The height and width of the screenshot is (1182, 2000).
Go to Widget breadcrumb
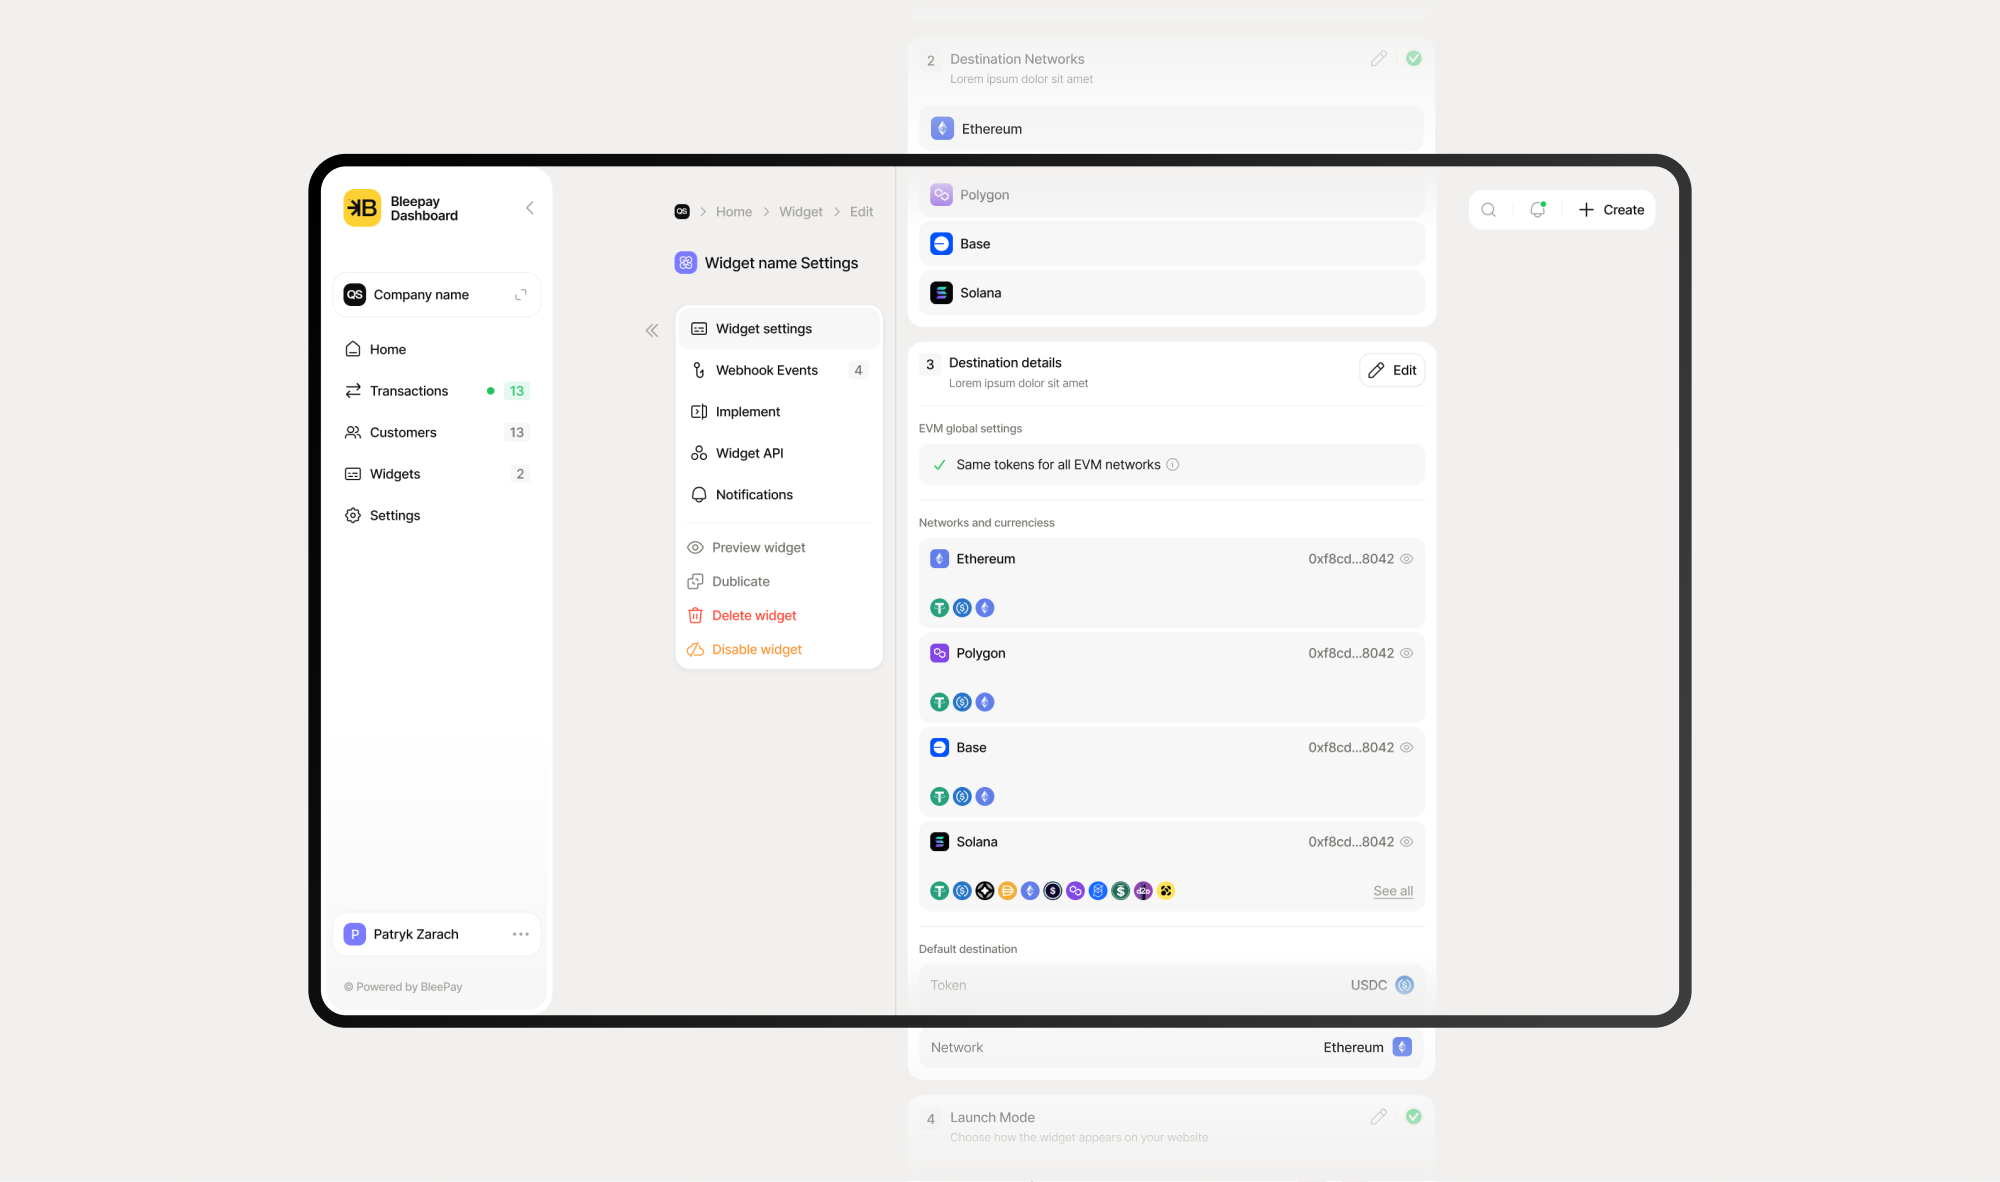pos(801,212)
